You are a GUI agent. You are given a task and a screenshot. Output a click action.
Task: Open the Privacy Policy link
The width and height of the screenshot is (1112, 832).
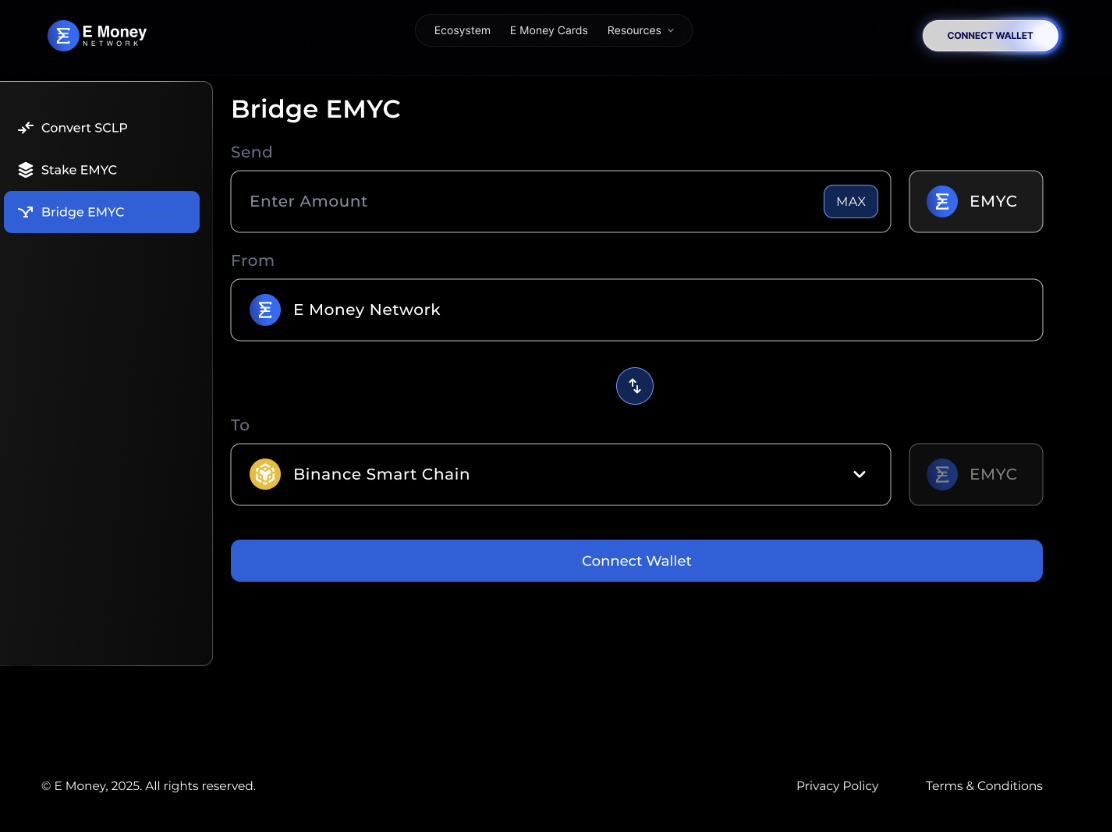tap(837, 786)
